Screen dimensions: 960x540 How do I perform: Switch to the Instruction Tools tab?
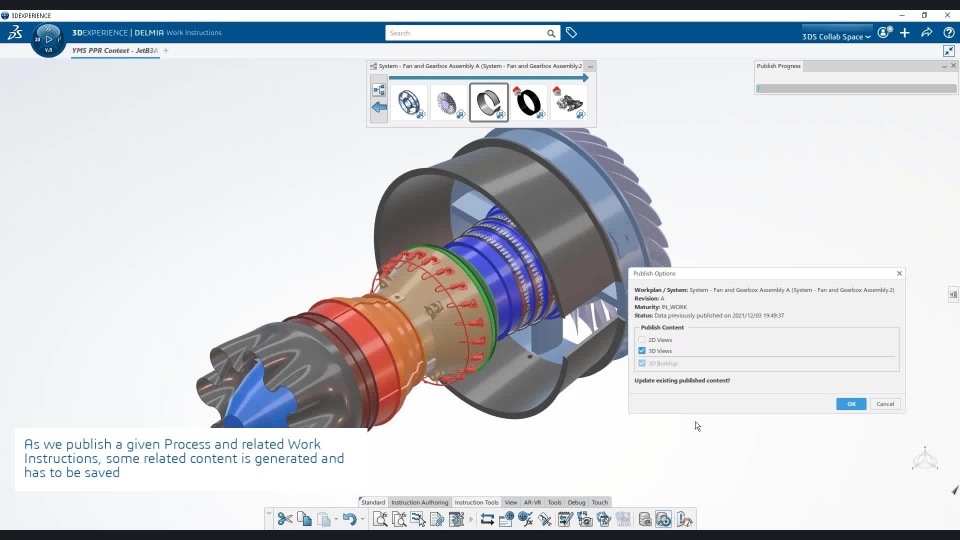pos(476,502)
